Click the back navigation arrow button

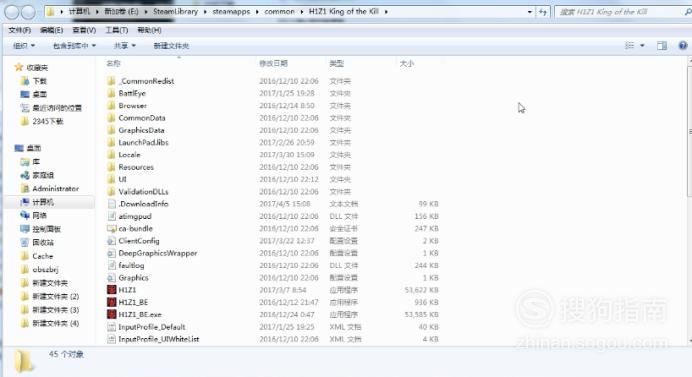coord(12,12)
